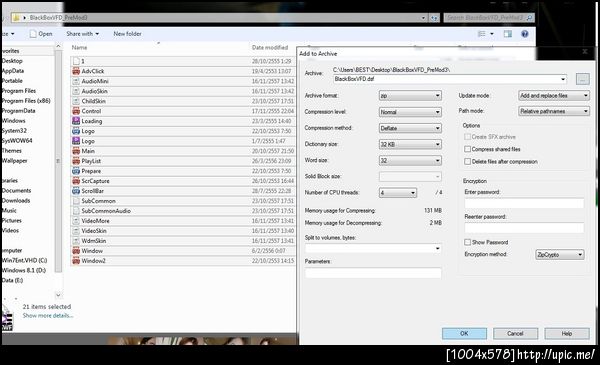Select Windows 8.1 (D:) drive
This screenshot has height=365, width=600.
tap(24, 270)
